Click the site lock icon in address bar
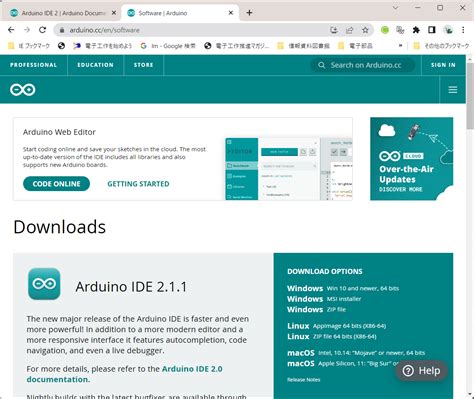 62,30
